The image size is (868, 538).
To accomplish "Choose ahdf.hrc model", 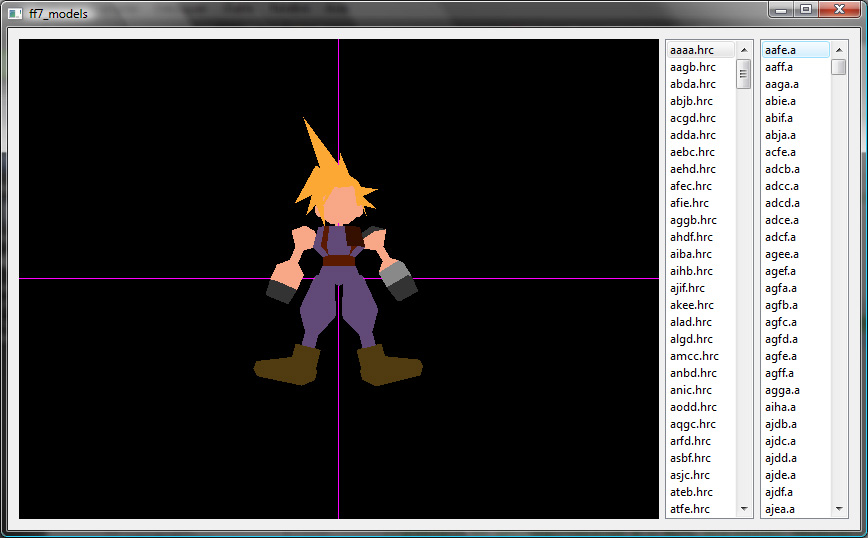I will (x=701, y=237).
